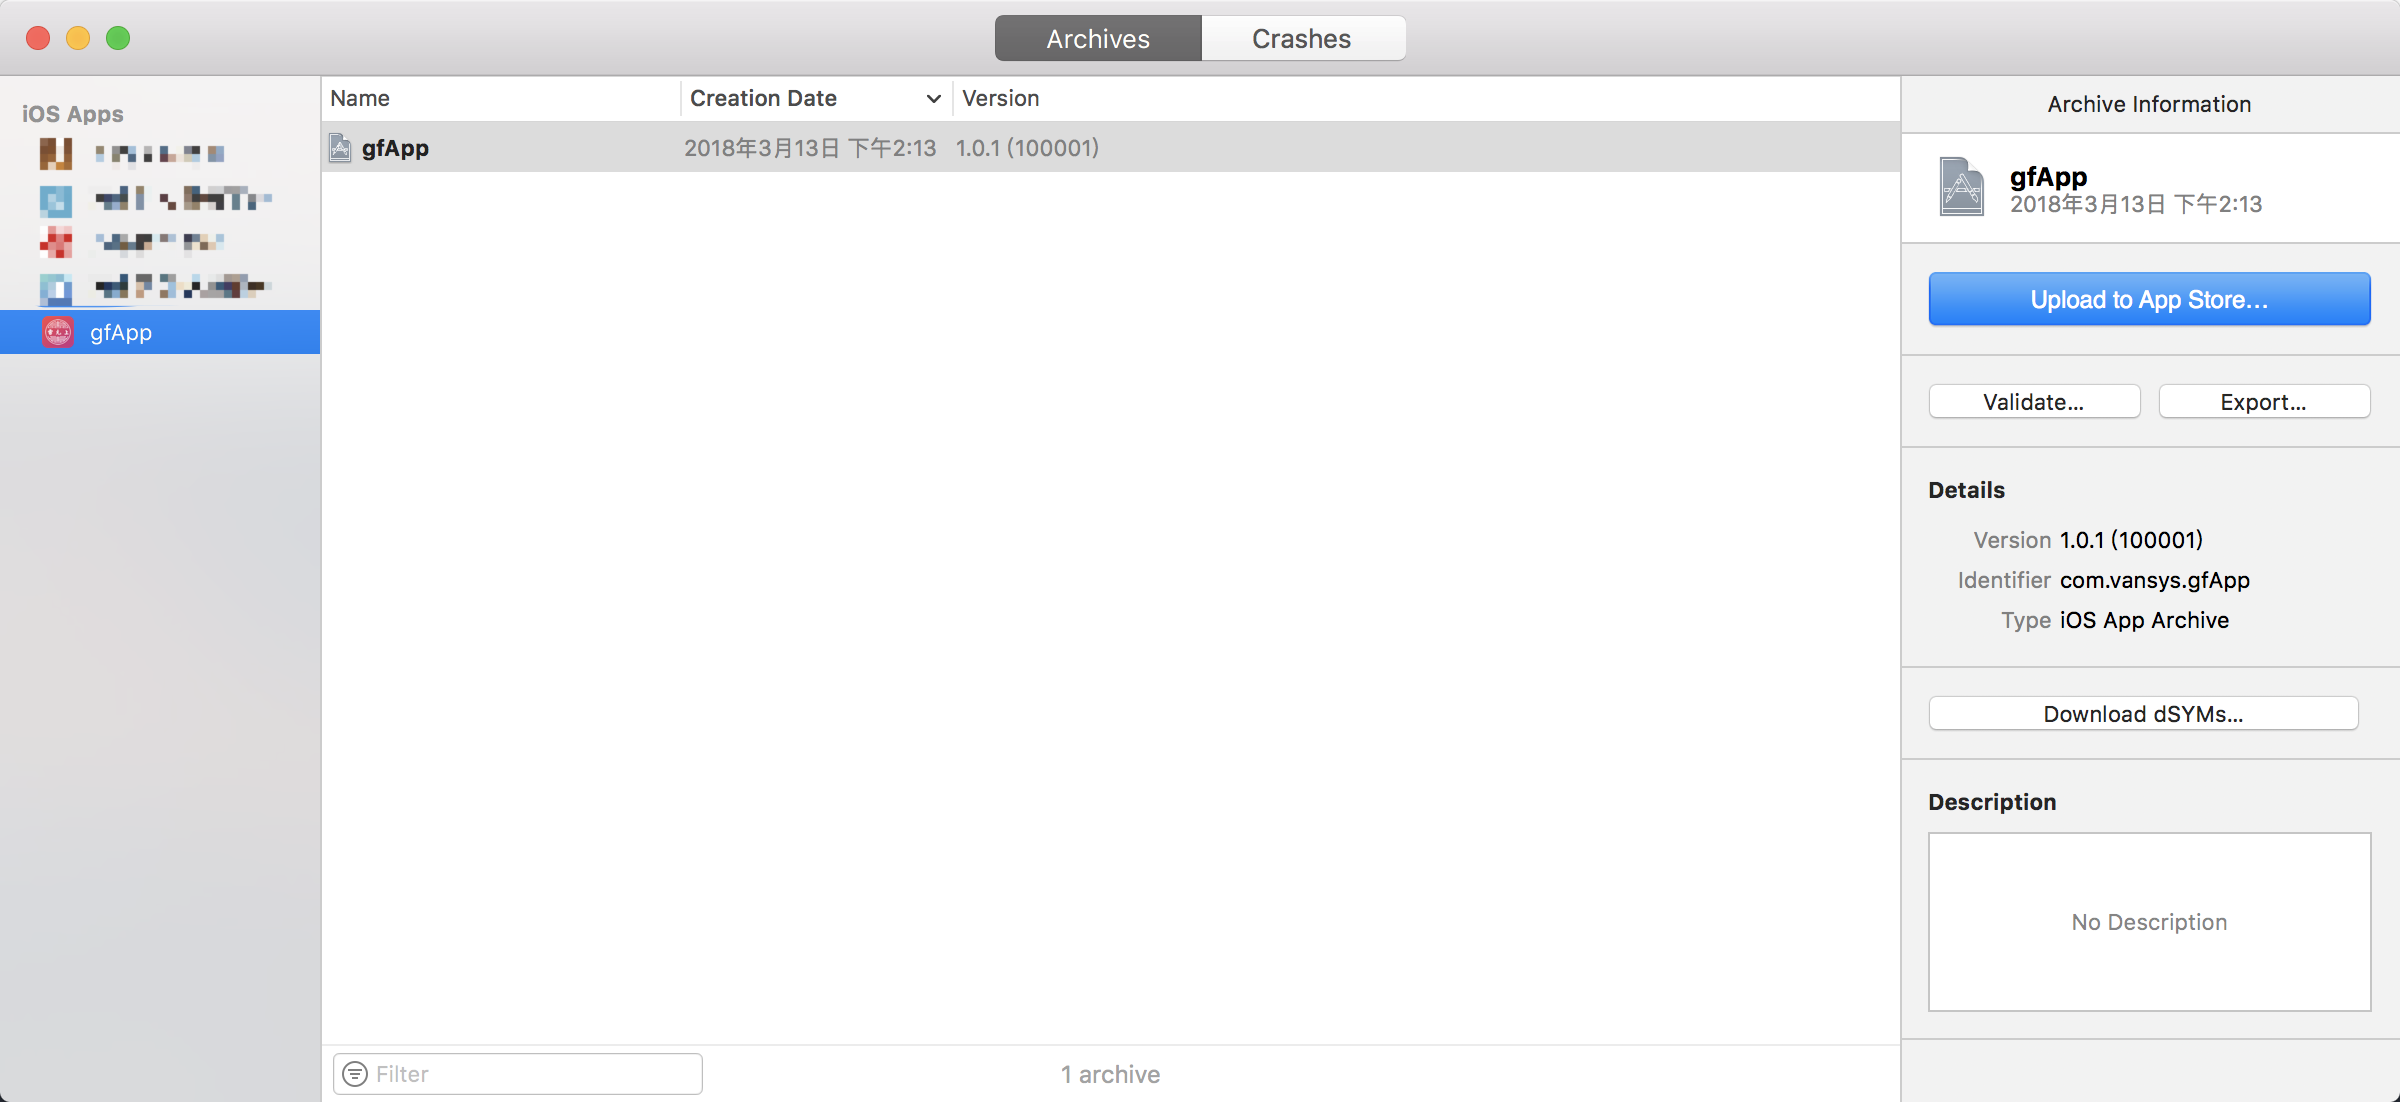Select gfApp in the iOS Apps sidebar
The height and width of the screenshot is (1102, 2400).
coord(160,332)
